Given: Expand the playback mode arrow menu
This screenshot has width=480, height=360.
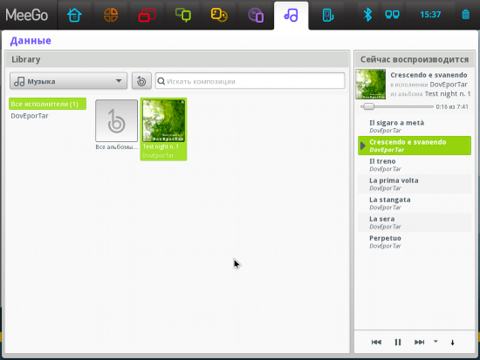Looking at the screenshot, I should [x=436, y=341].
